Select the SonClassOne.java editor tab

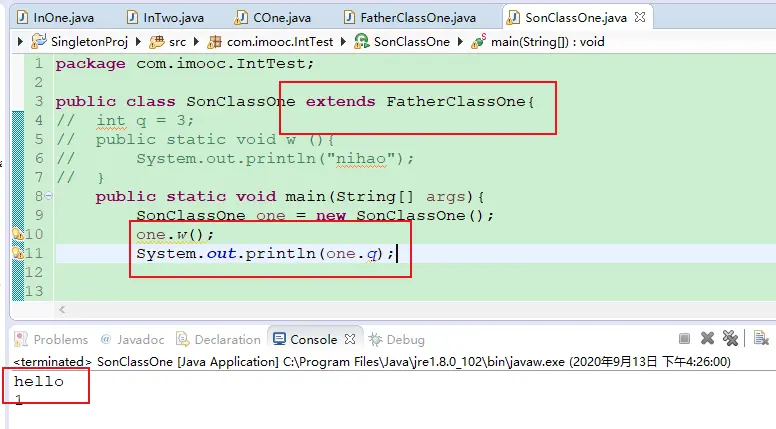tap(576, 18)
